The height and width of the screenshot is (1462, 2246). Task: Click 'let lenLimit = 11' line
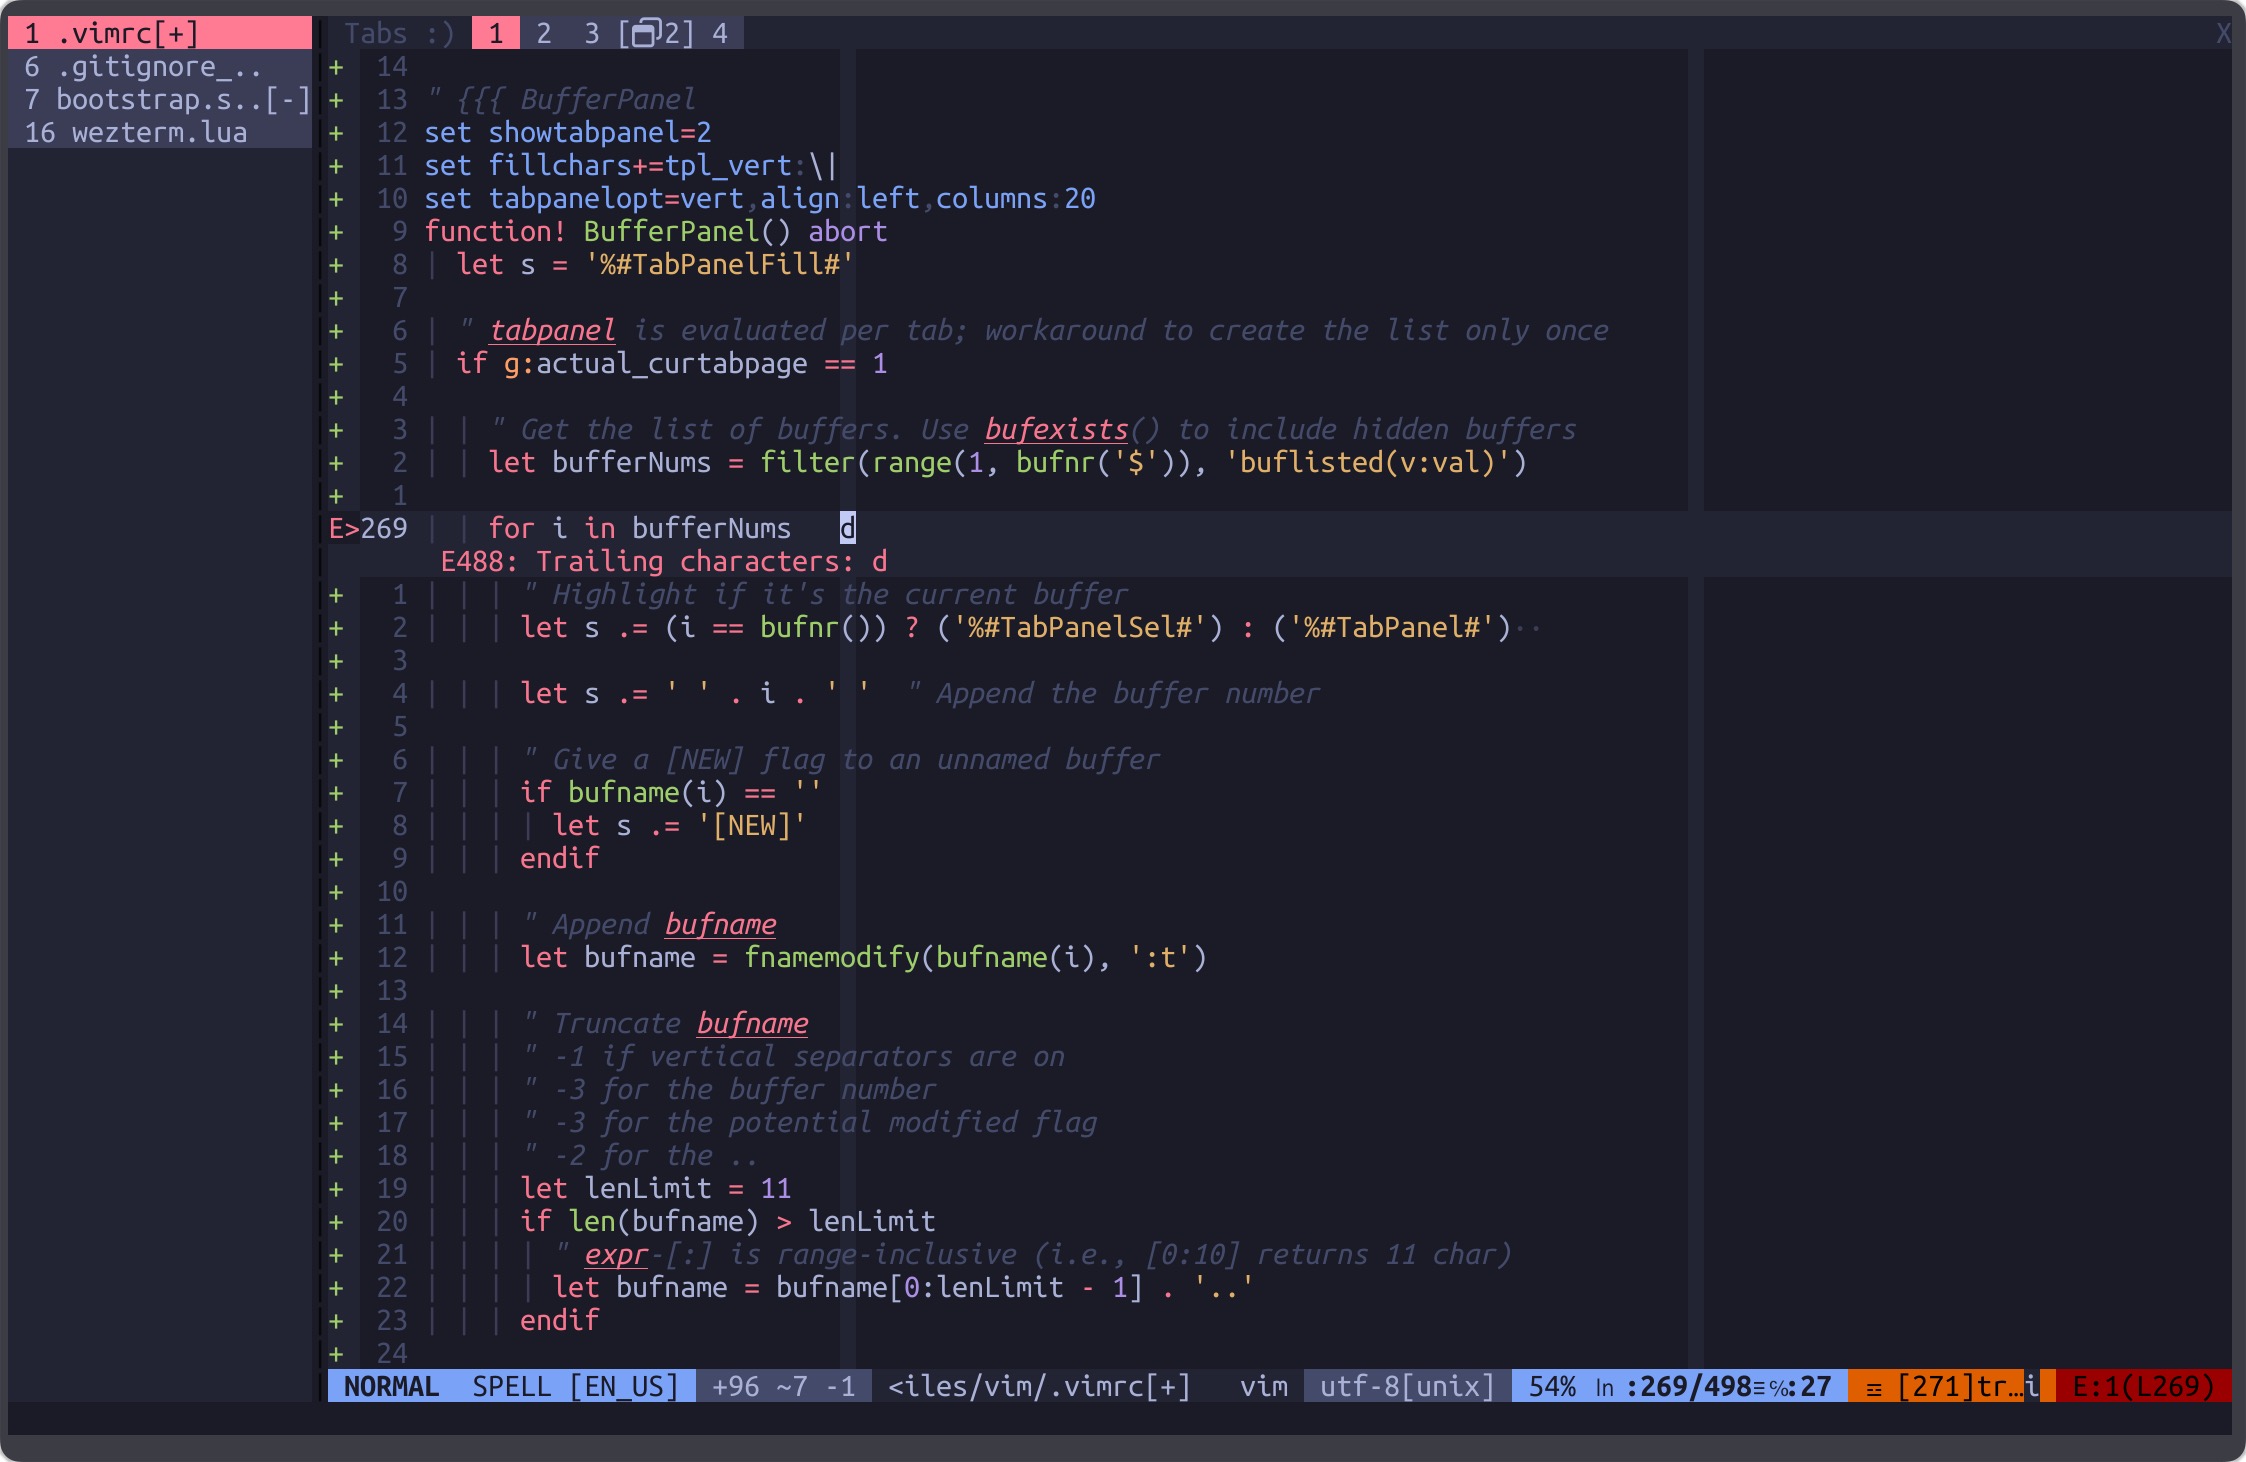(x=656, y=1188)
